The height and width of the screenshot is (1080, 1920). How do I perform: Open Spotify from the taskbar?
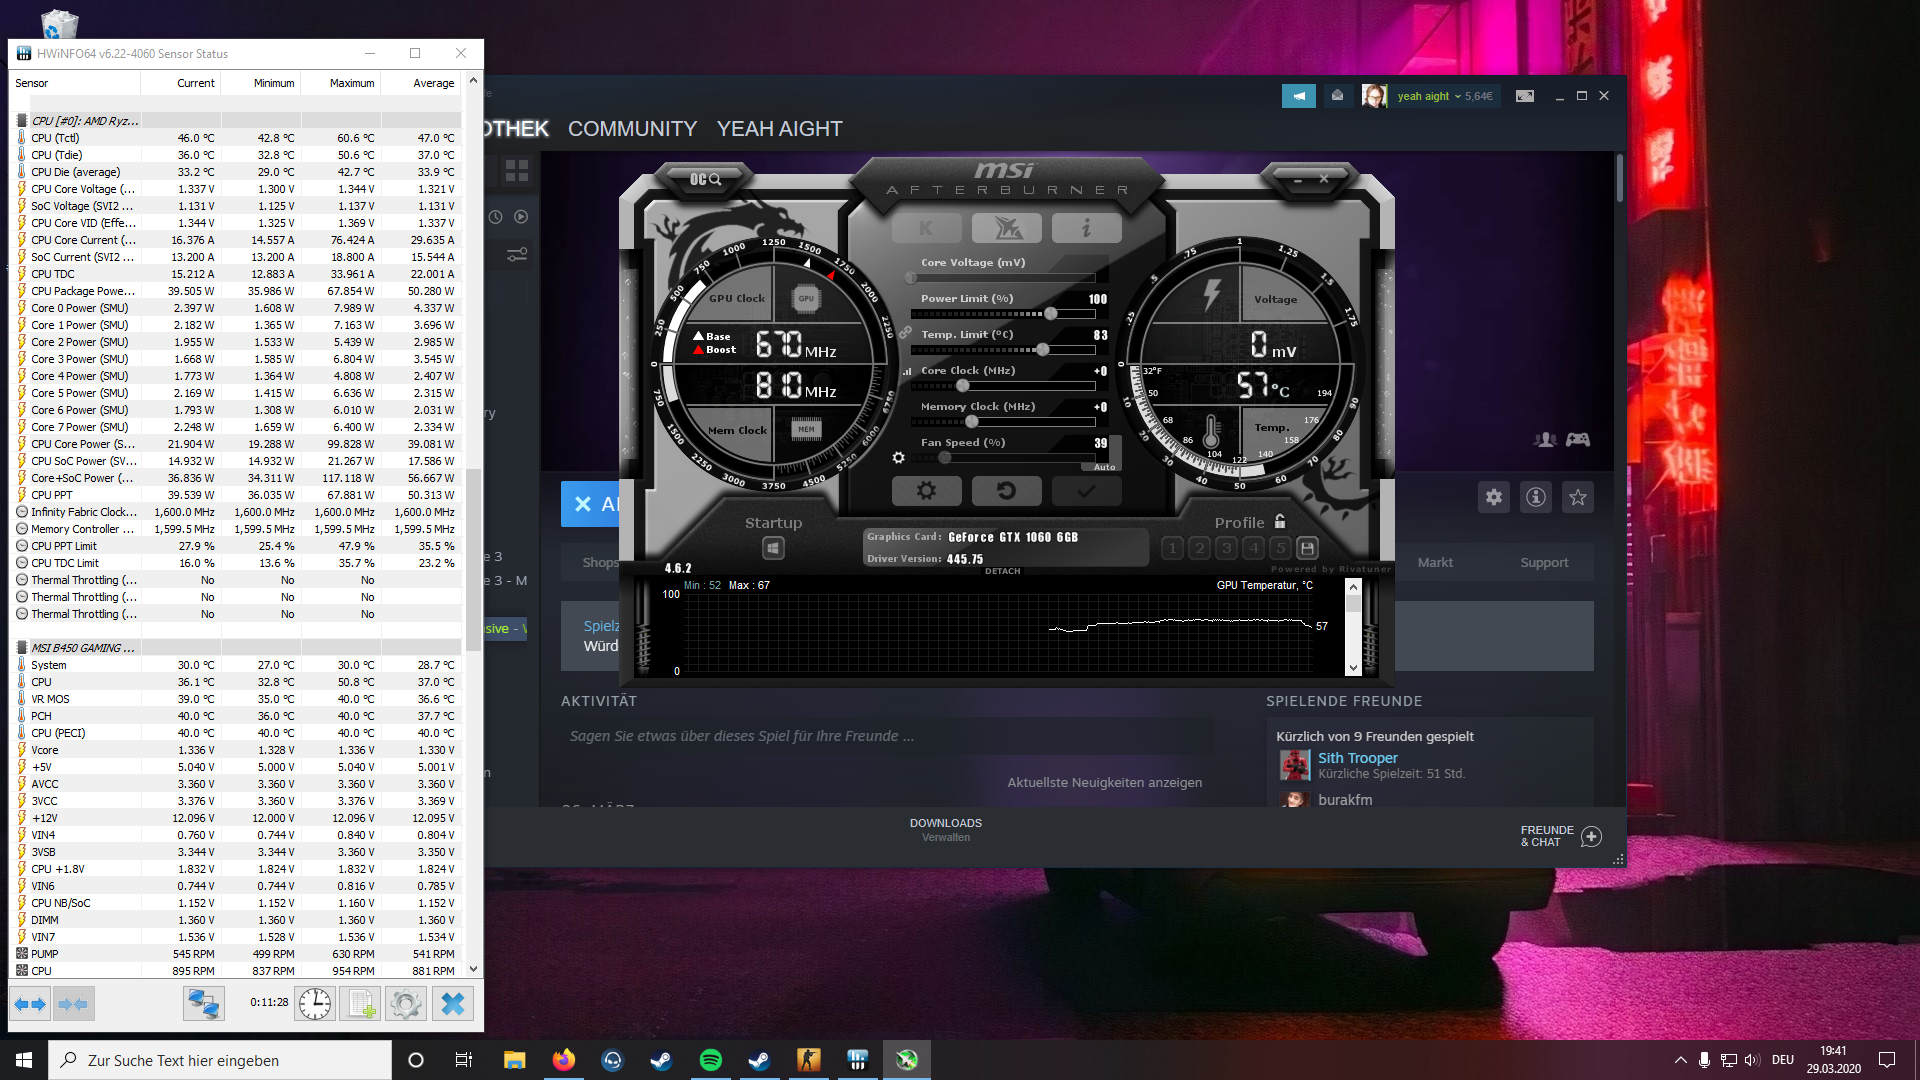(710, 1060)
